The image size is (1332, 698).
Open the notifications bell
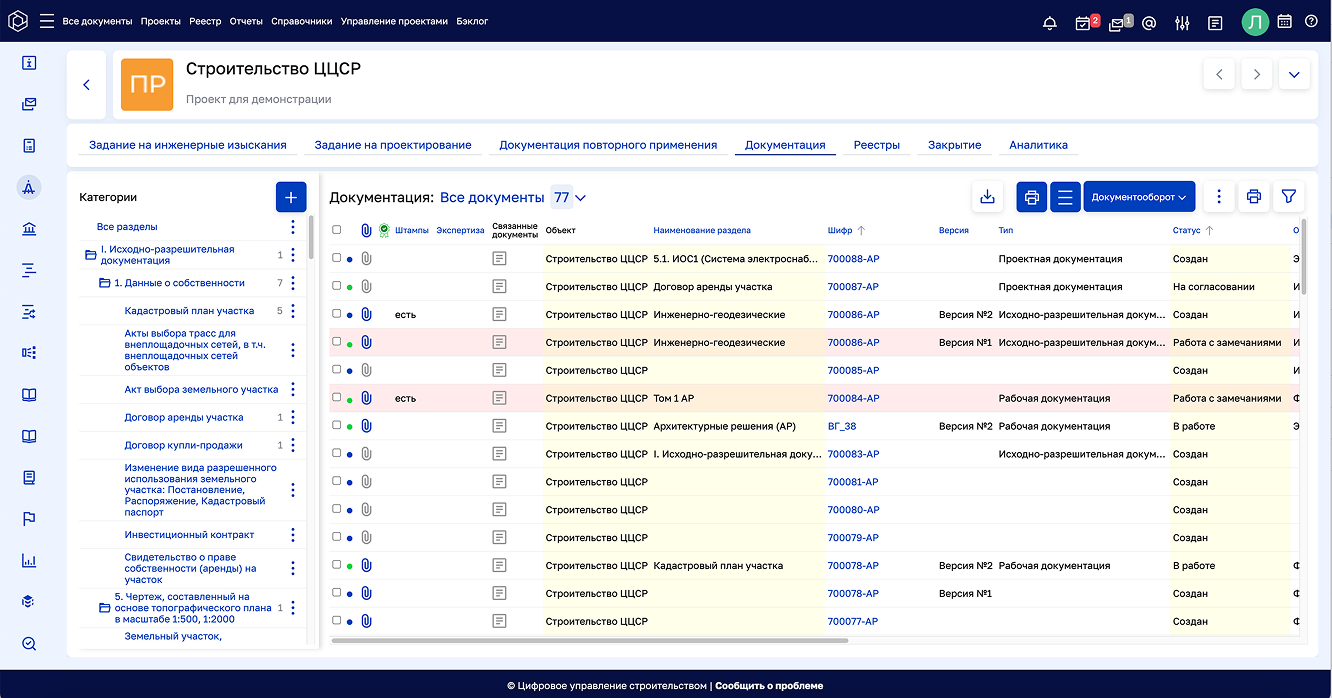tap(1049, 22)
